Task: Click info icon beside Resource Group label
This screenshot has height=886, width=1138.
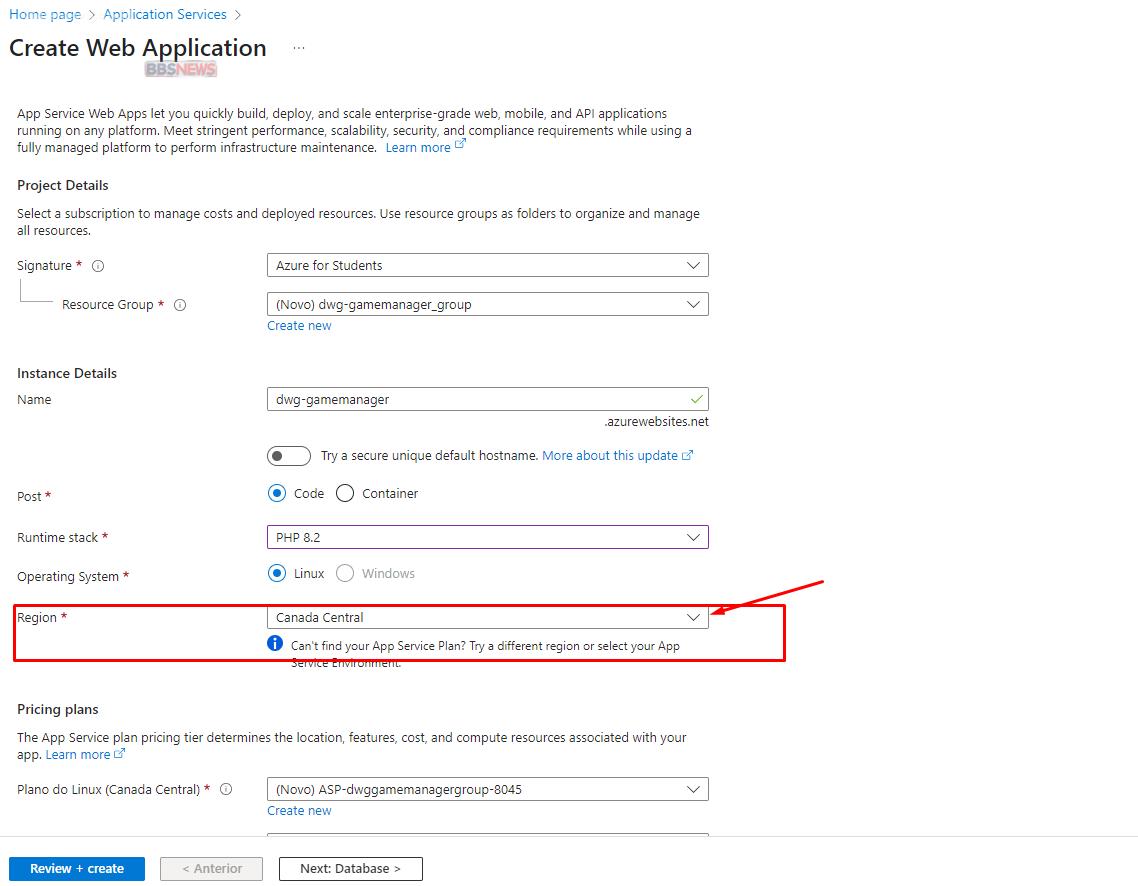Action: coord(181,305)
